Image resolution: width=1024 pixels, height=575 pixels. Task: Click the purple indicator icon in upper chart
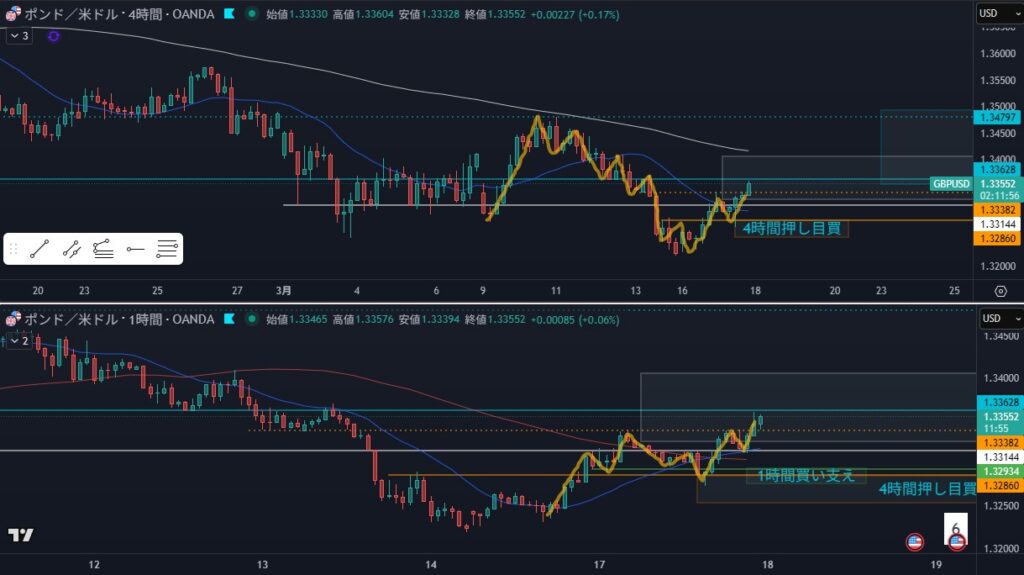pos(53,35)
